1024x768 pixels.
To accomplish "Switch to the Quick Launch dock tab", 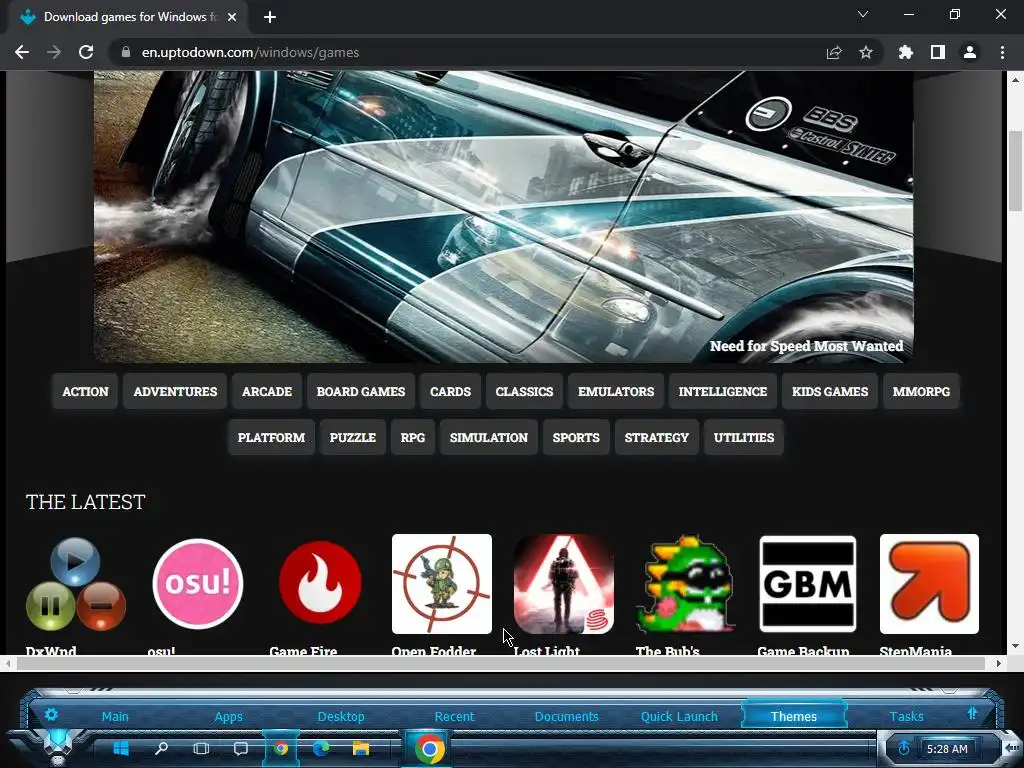I will click(x=679, y=716).
